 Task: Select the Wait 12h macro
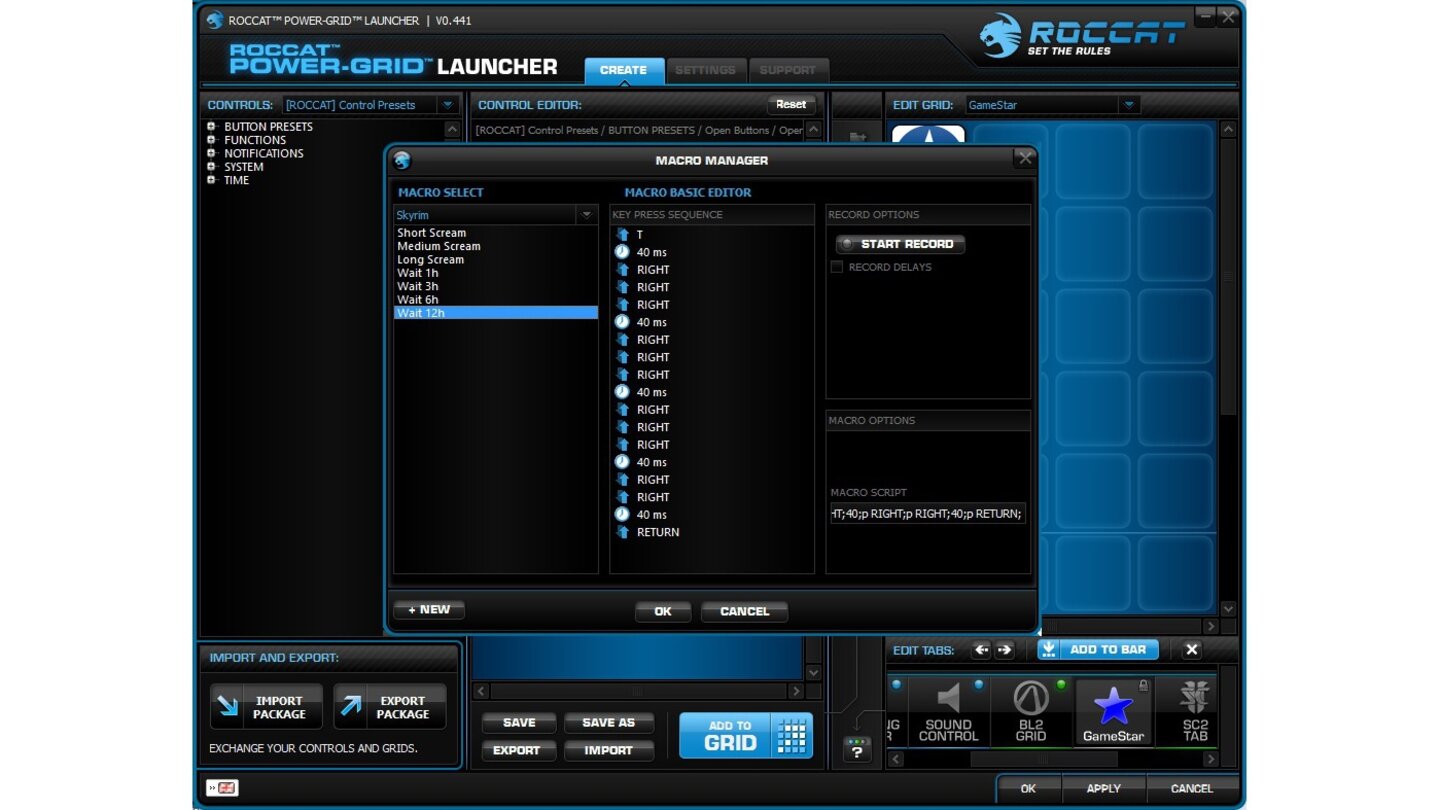496,313
